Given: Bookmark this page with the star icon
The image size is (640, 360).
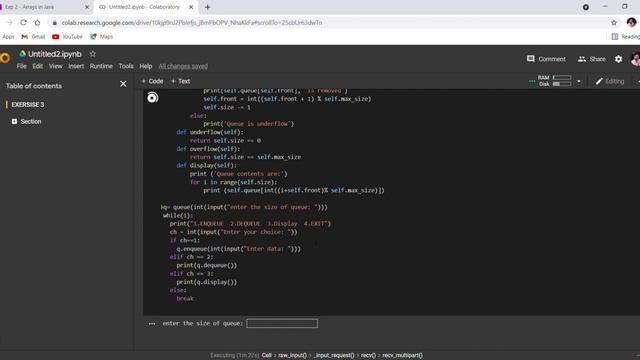Looking at the screenshot, I should pos(614,22).
